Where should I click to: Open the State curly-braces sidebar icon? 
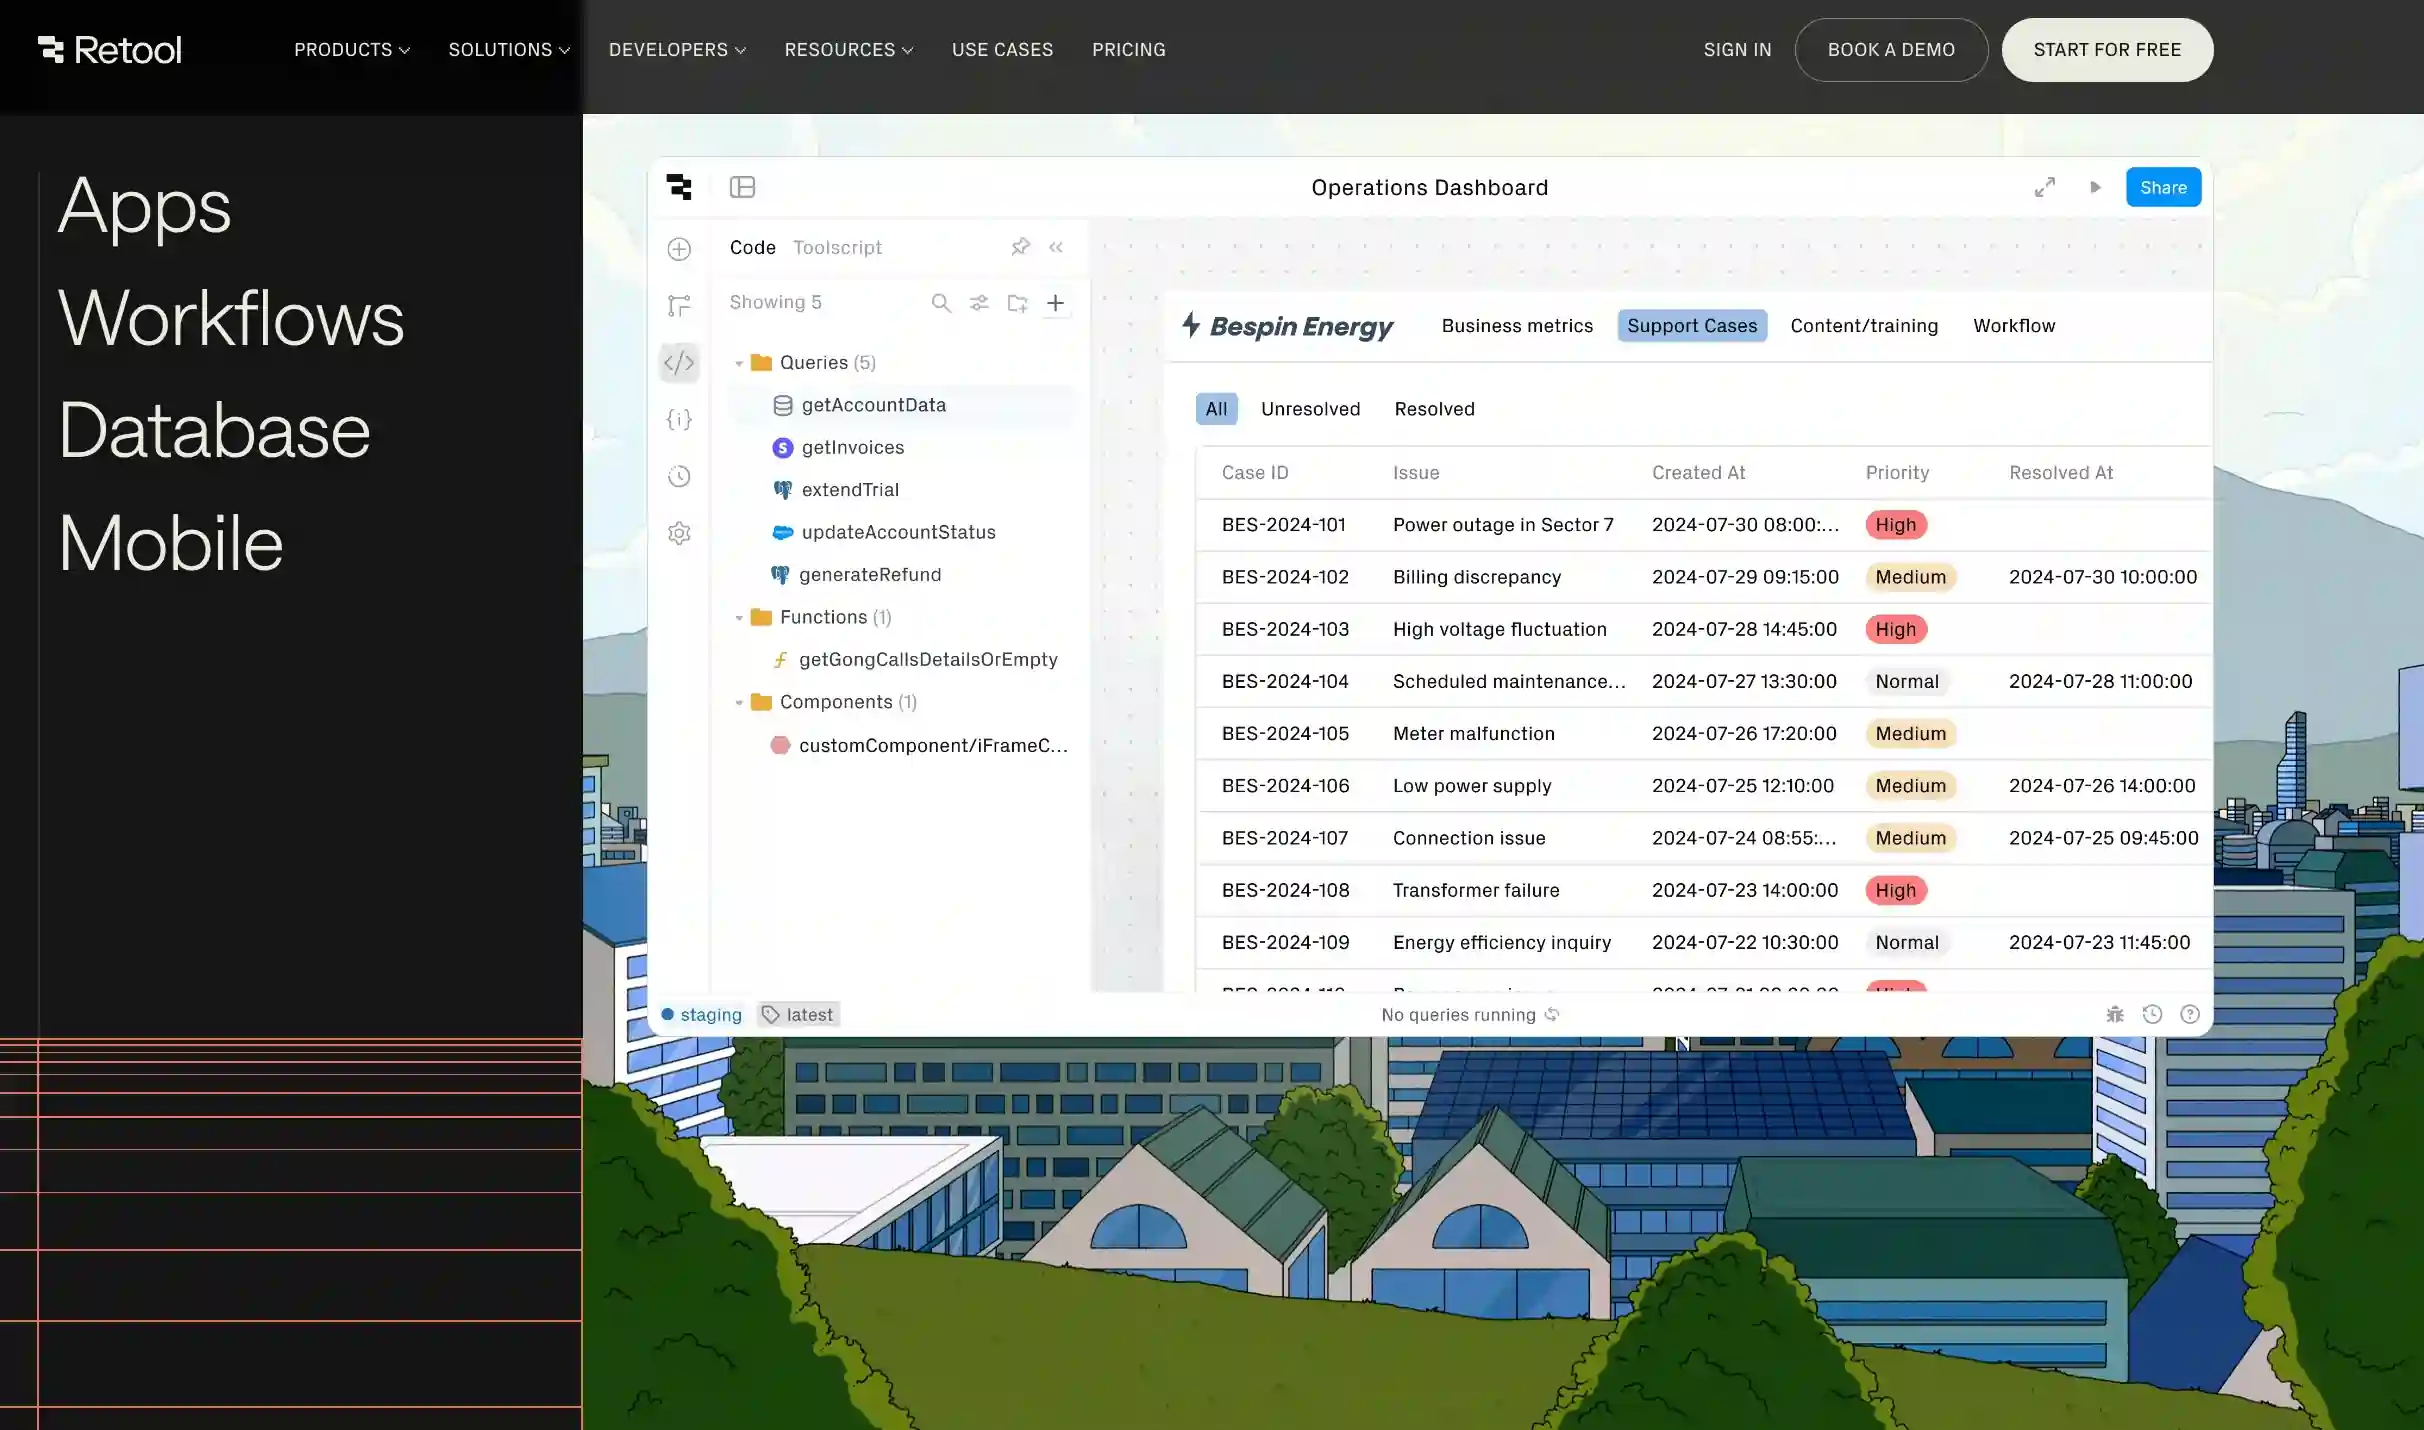point(679,419)
